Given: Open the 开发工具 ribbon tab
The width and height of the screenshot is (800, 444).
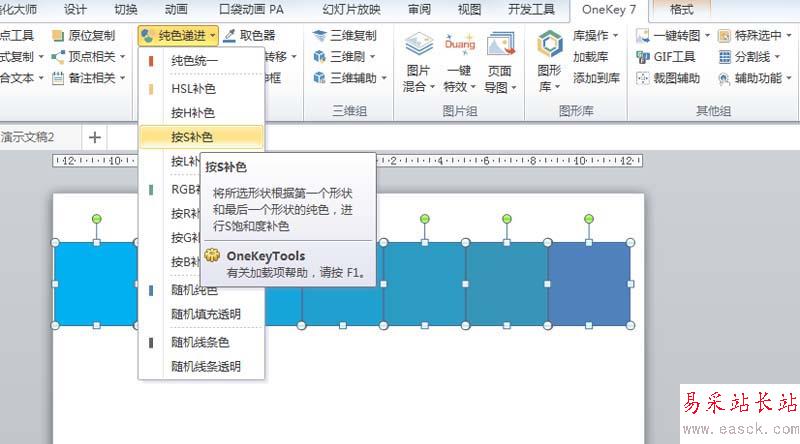Looking at the screenshot, I should point(531,9).
